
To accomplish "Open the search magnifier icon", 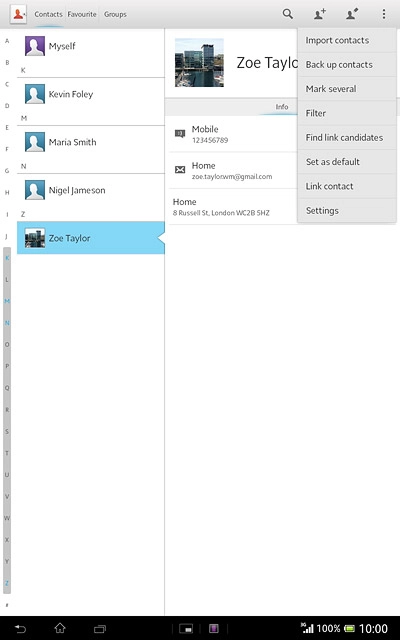I will tap(288, 14).
